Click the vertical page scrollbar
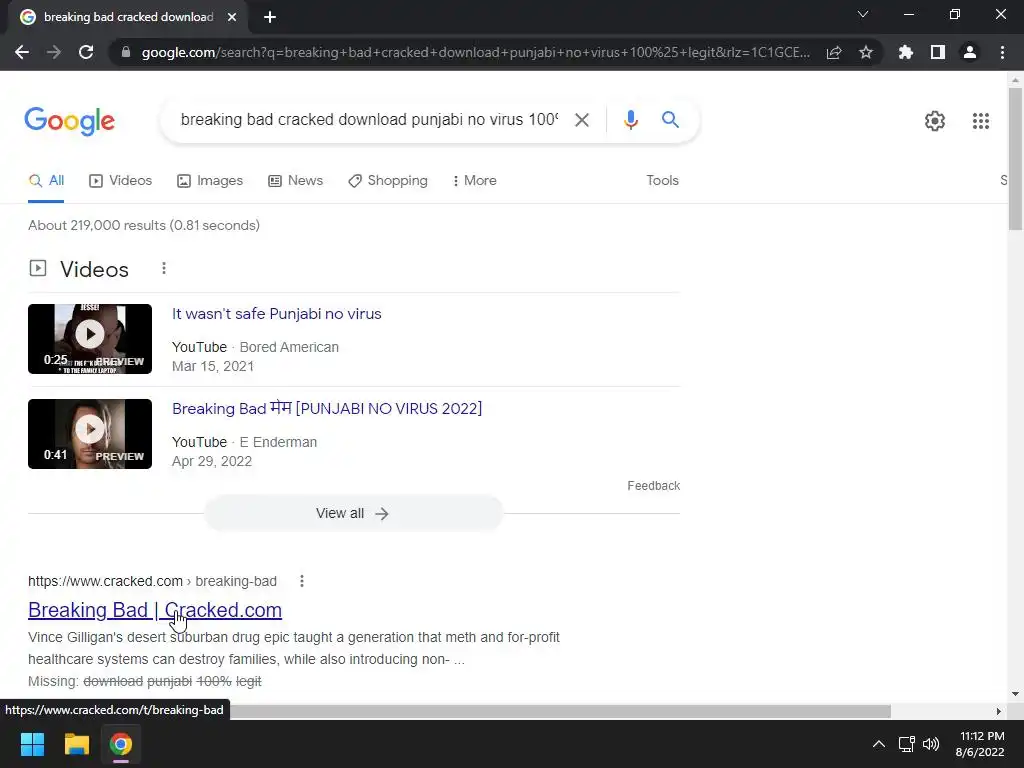1024x768 pixels. (1015, 159)
